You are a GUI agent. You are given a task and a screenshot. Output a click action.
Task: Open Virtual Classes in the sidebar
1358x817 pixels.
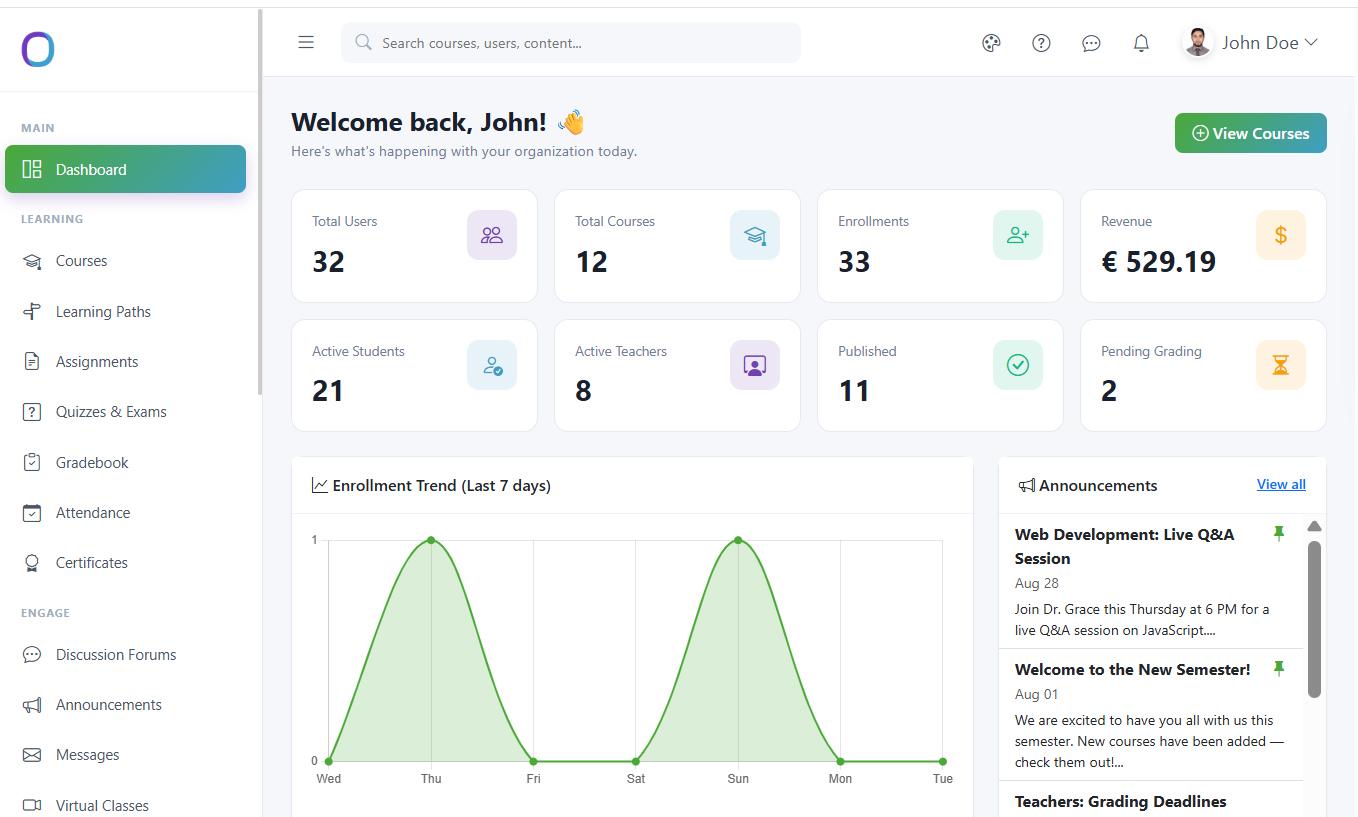pos(125,805)
